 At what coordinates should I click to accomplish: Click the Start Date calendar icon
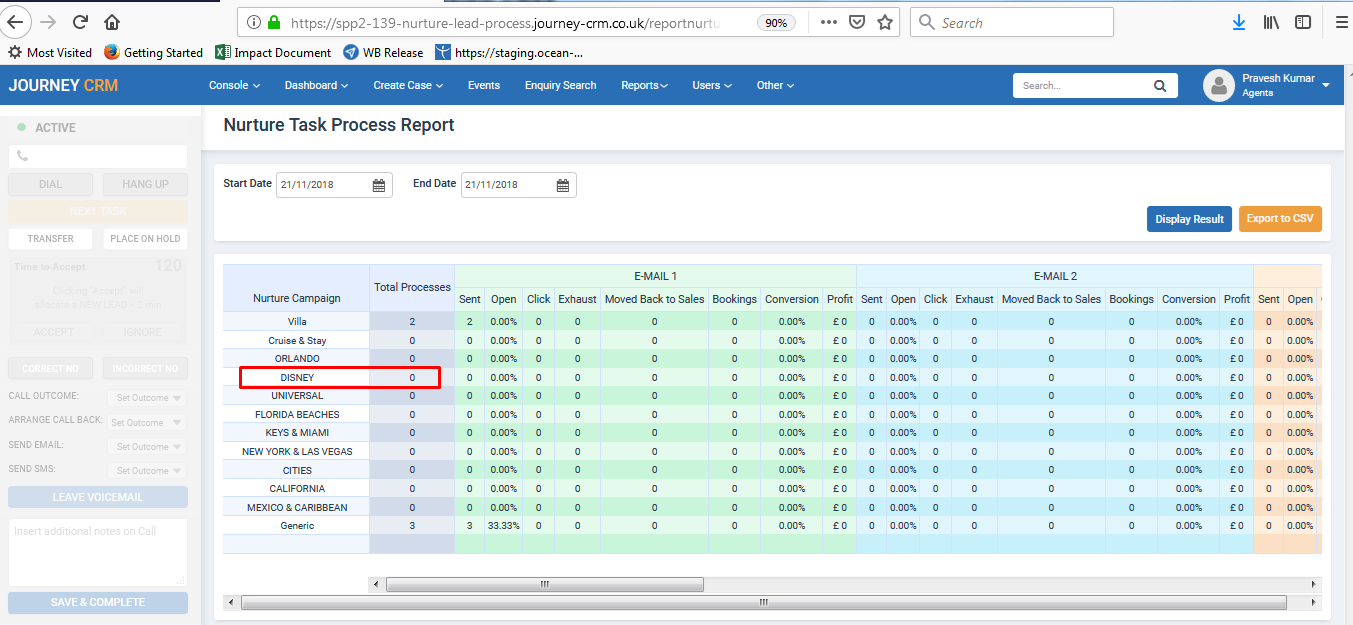[x=379, y=185]
